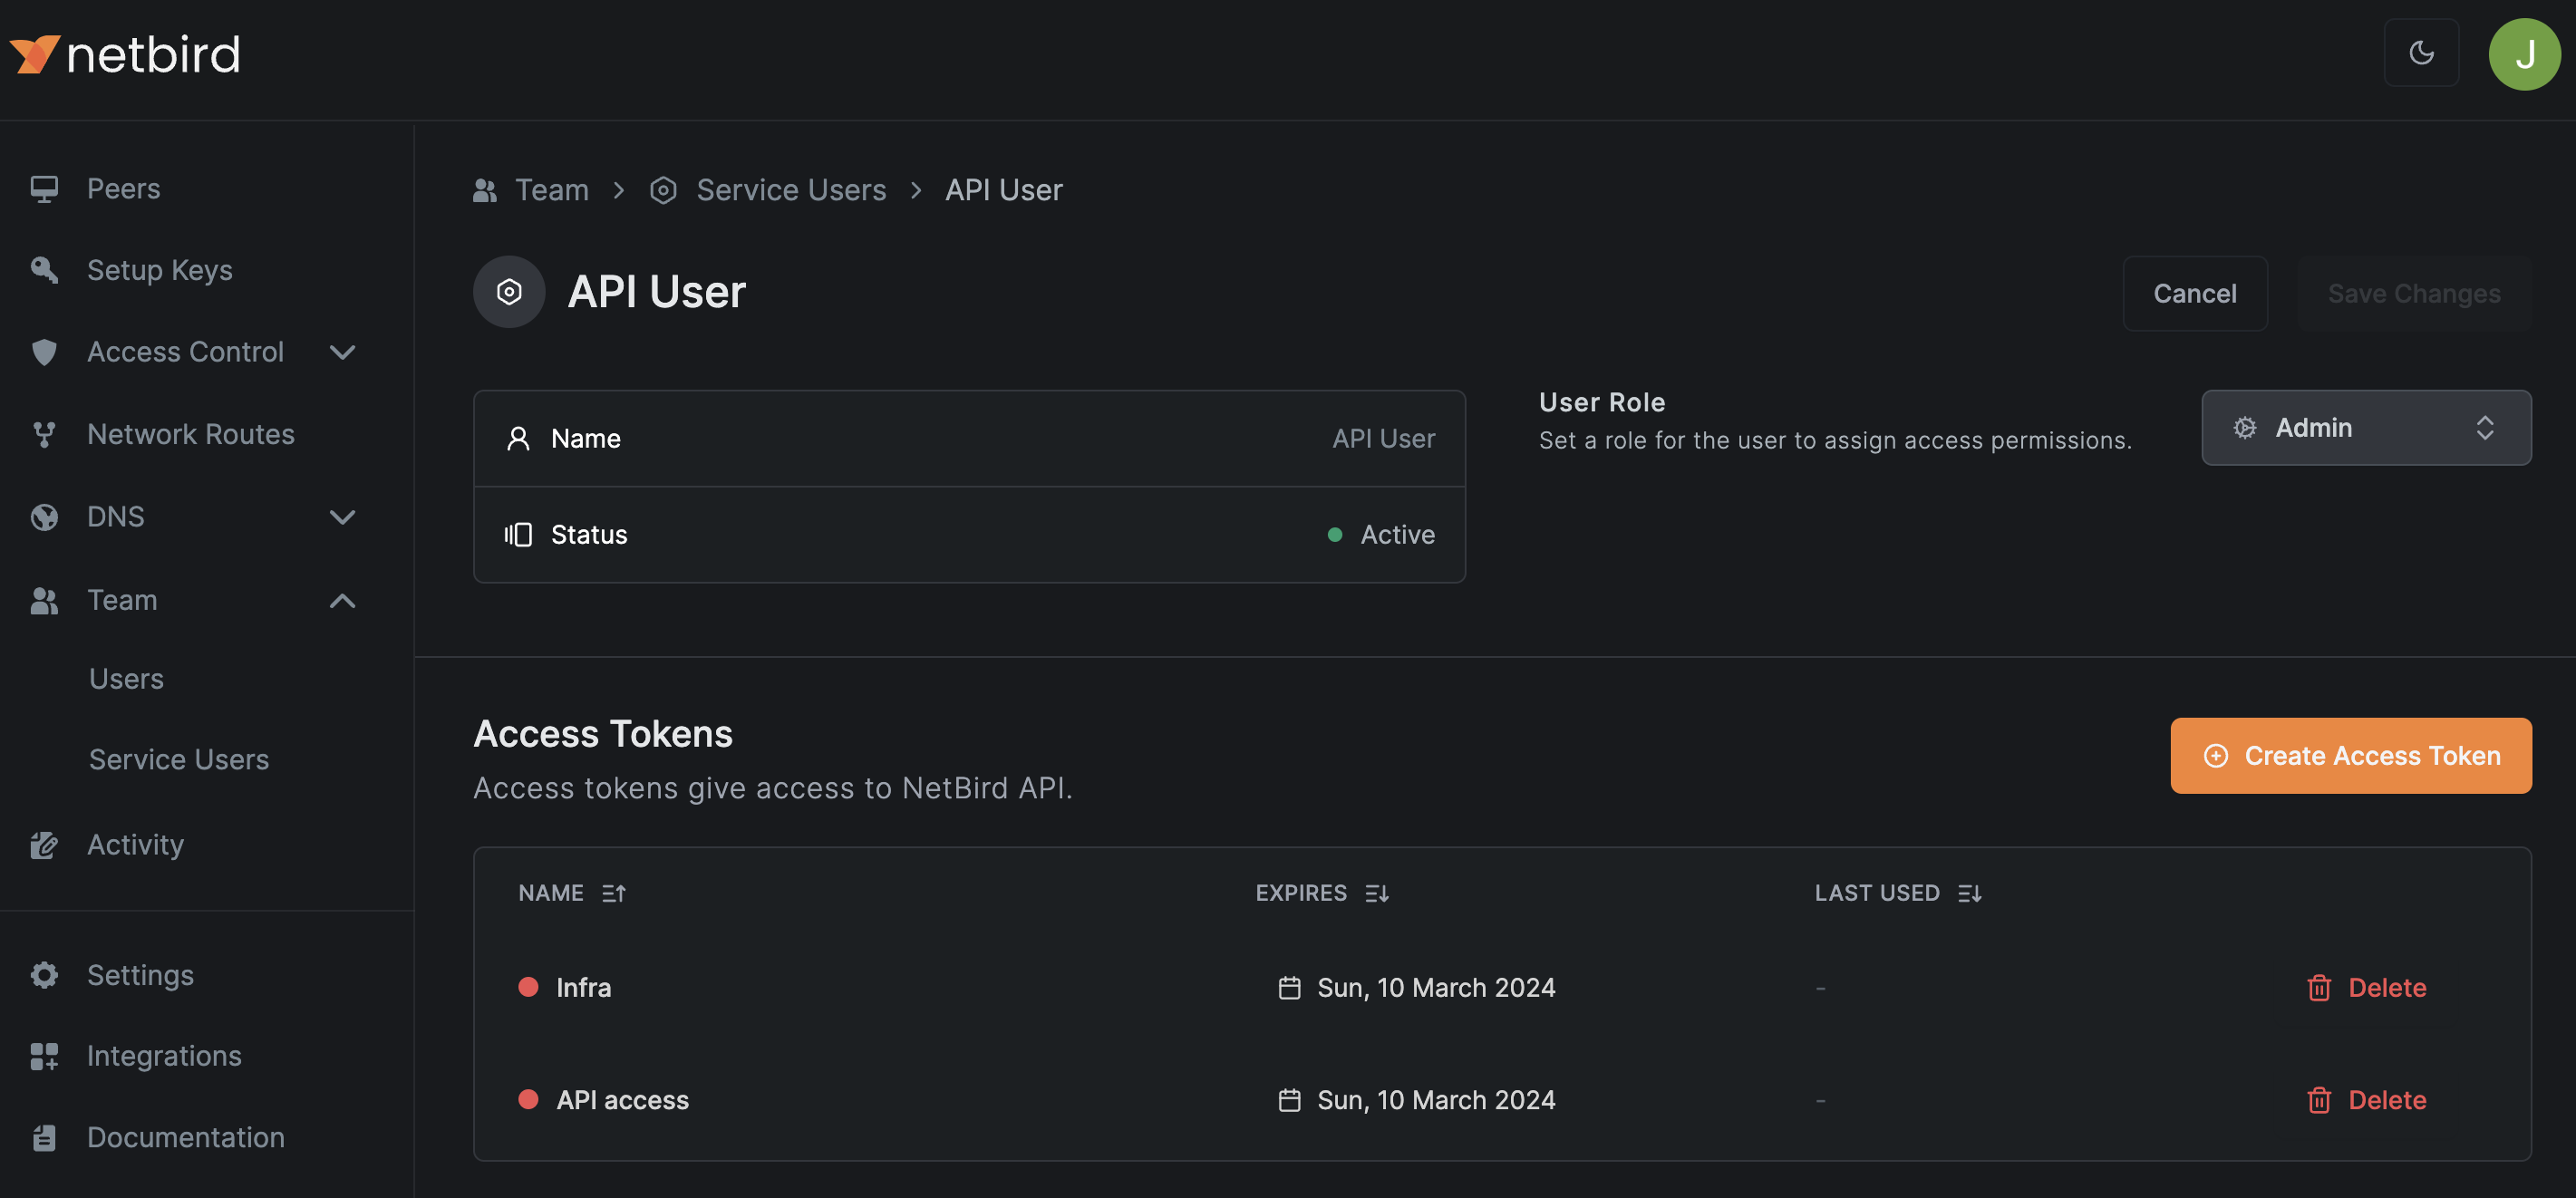2576x1198 pixels.
Task: Click the Peers monitor icon in sidebar
Action: click(44, 189)
